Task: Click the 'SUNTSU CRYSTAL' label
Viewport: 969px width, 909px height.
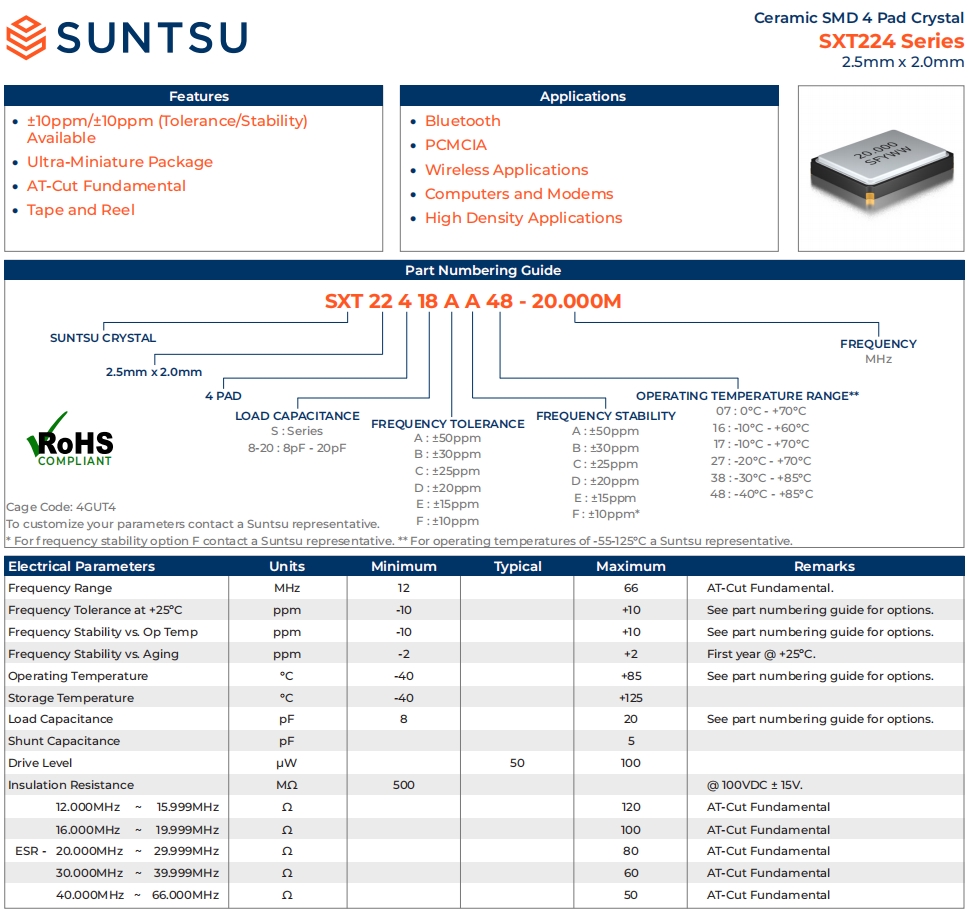Action: coord(103,338)
